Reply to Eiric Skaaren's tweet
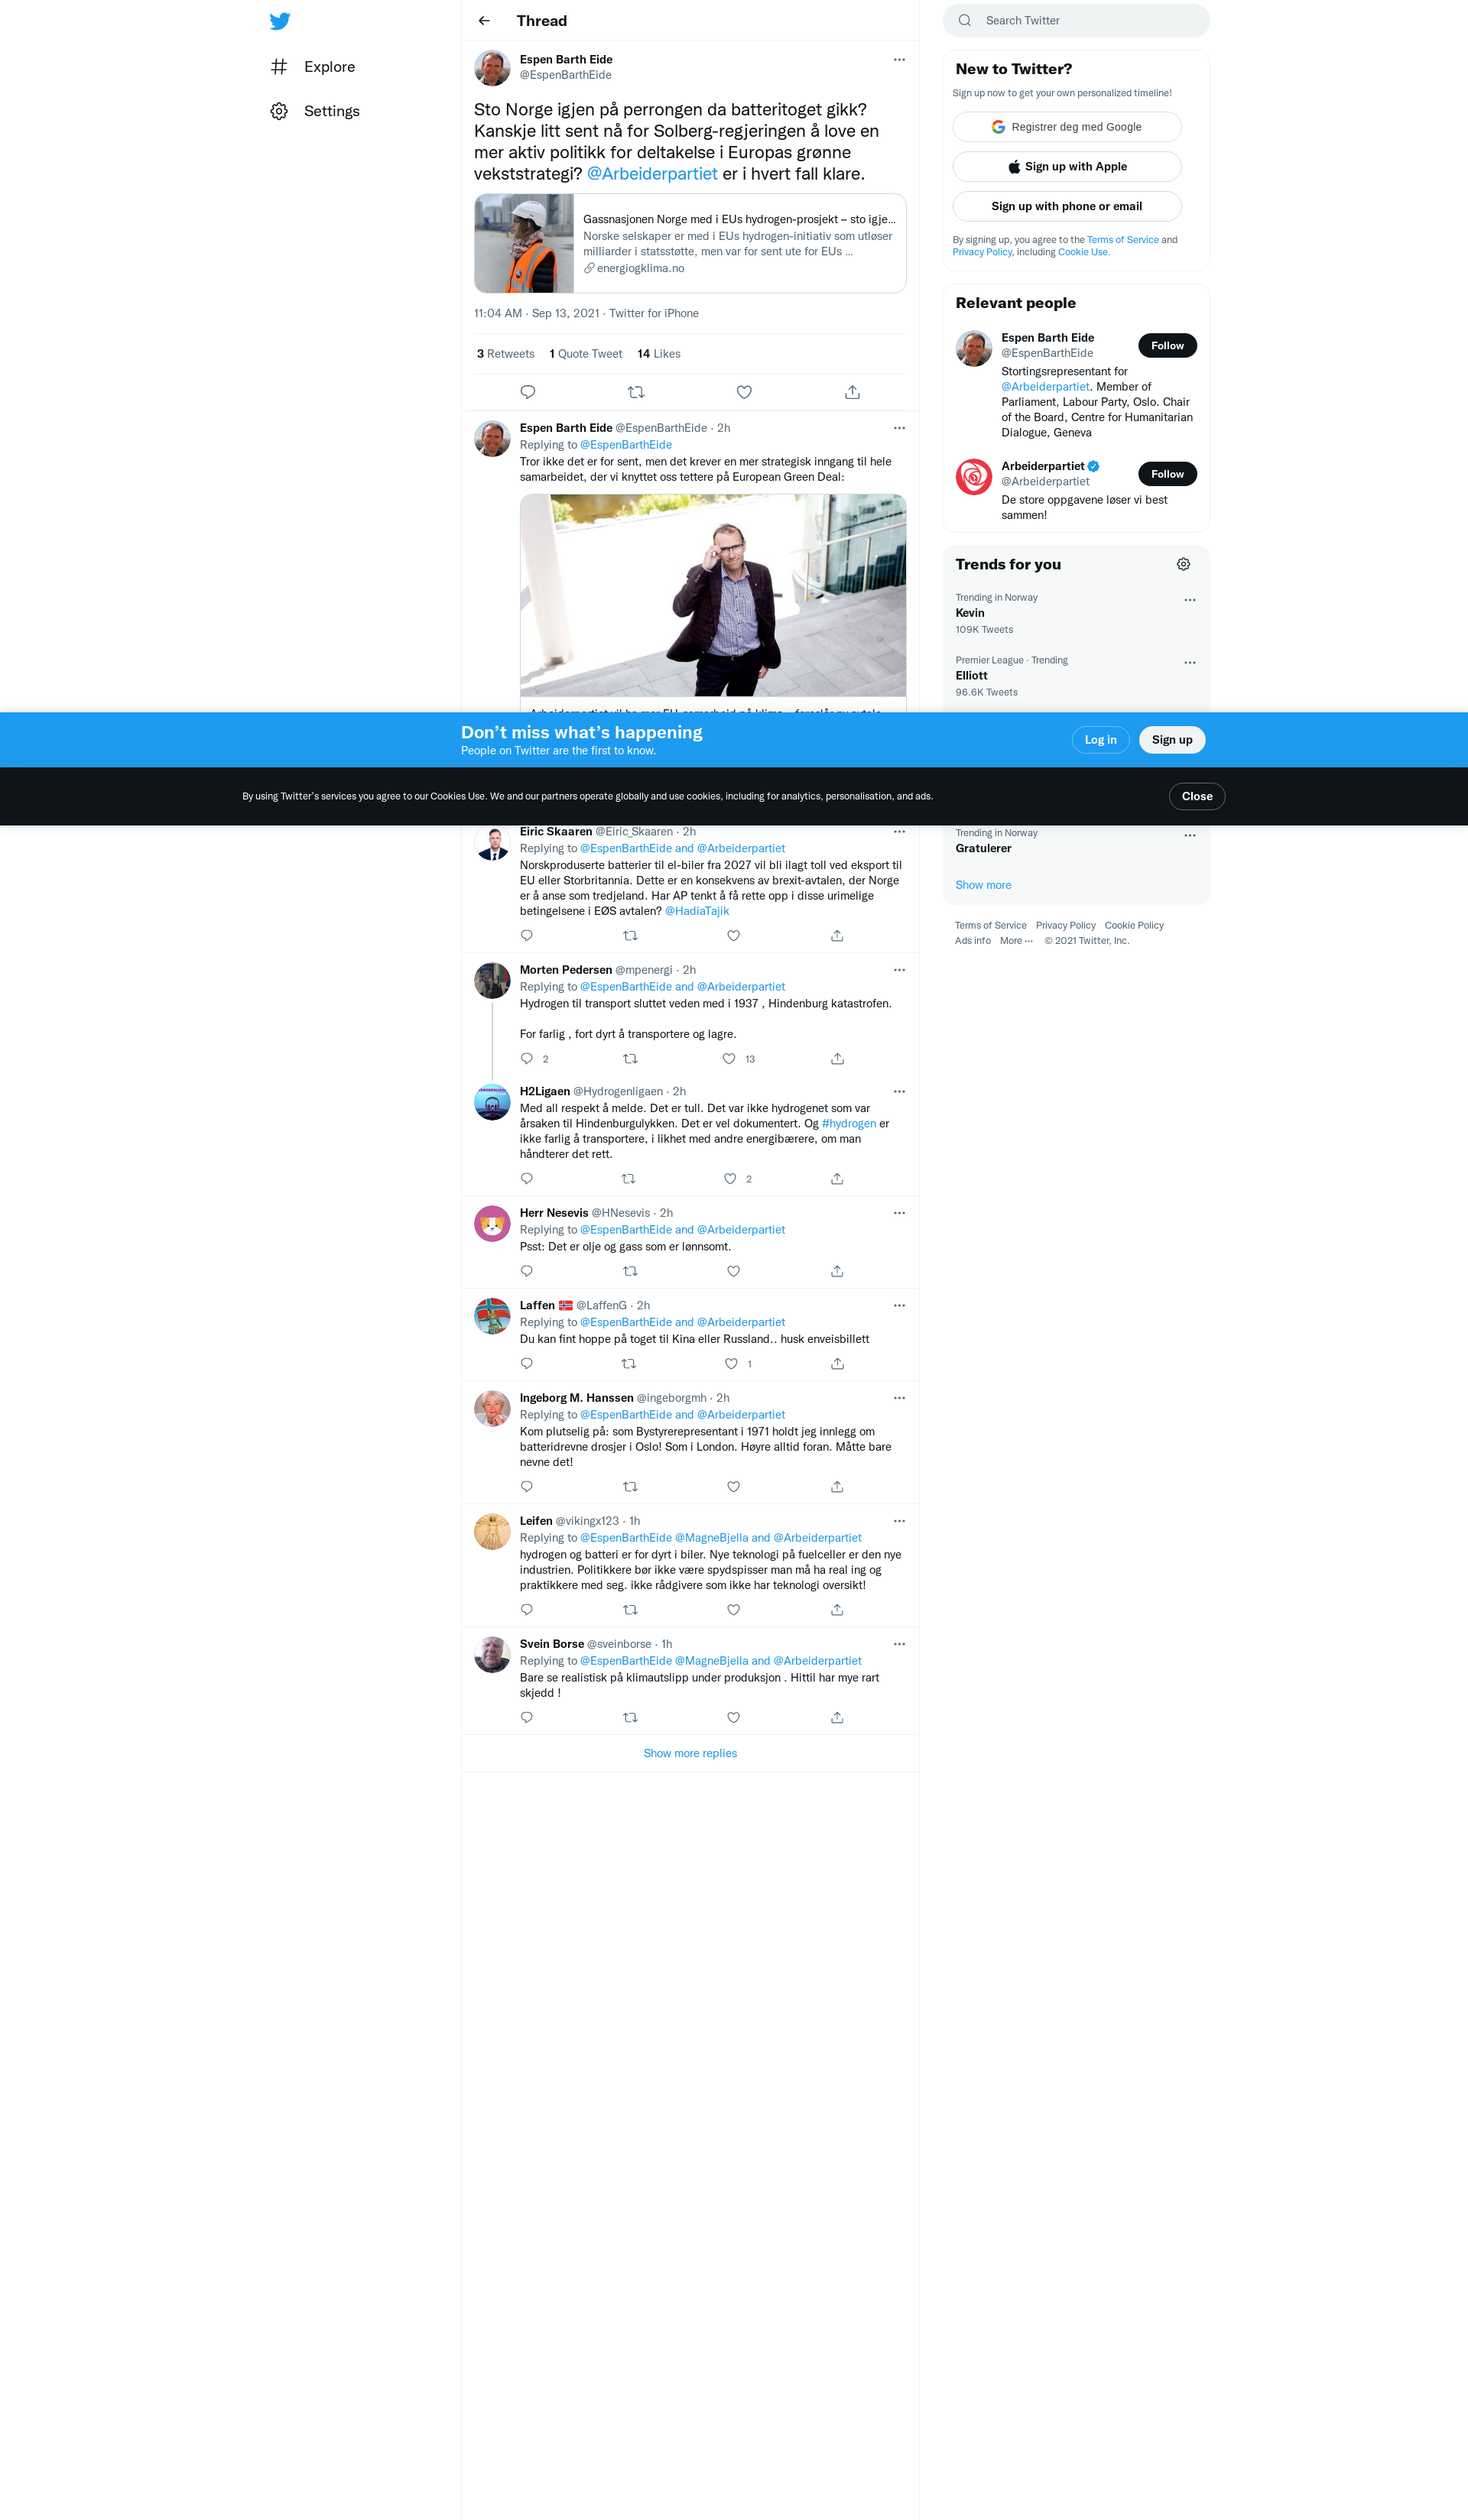The width and height of the screenshot is (1468, 2520). point(527,936)
